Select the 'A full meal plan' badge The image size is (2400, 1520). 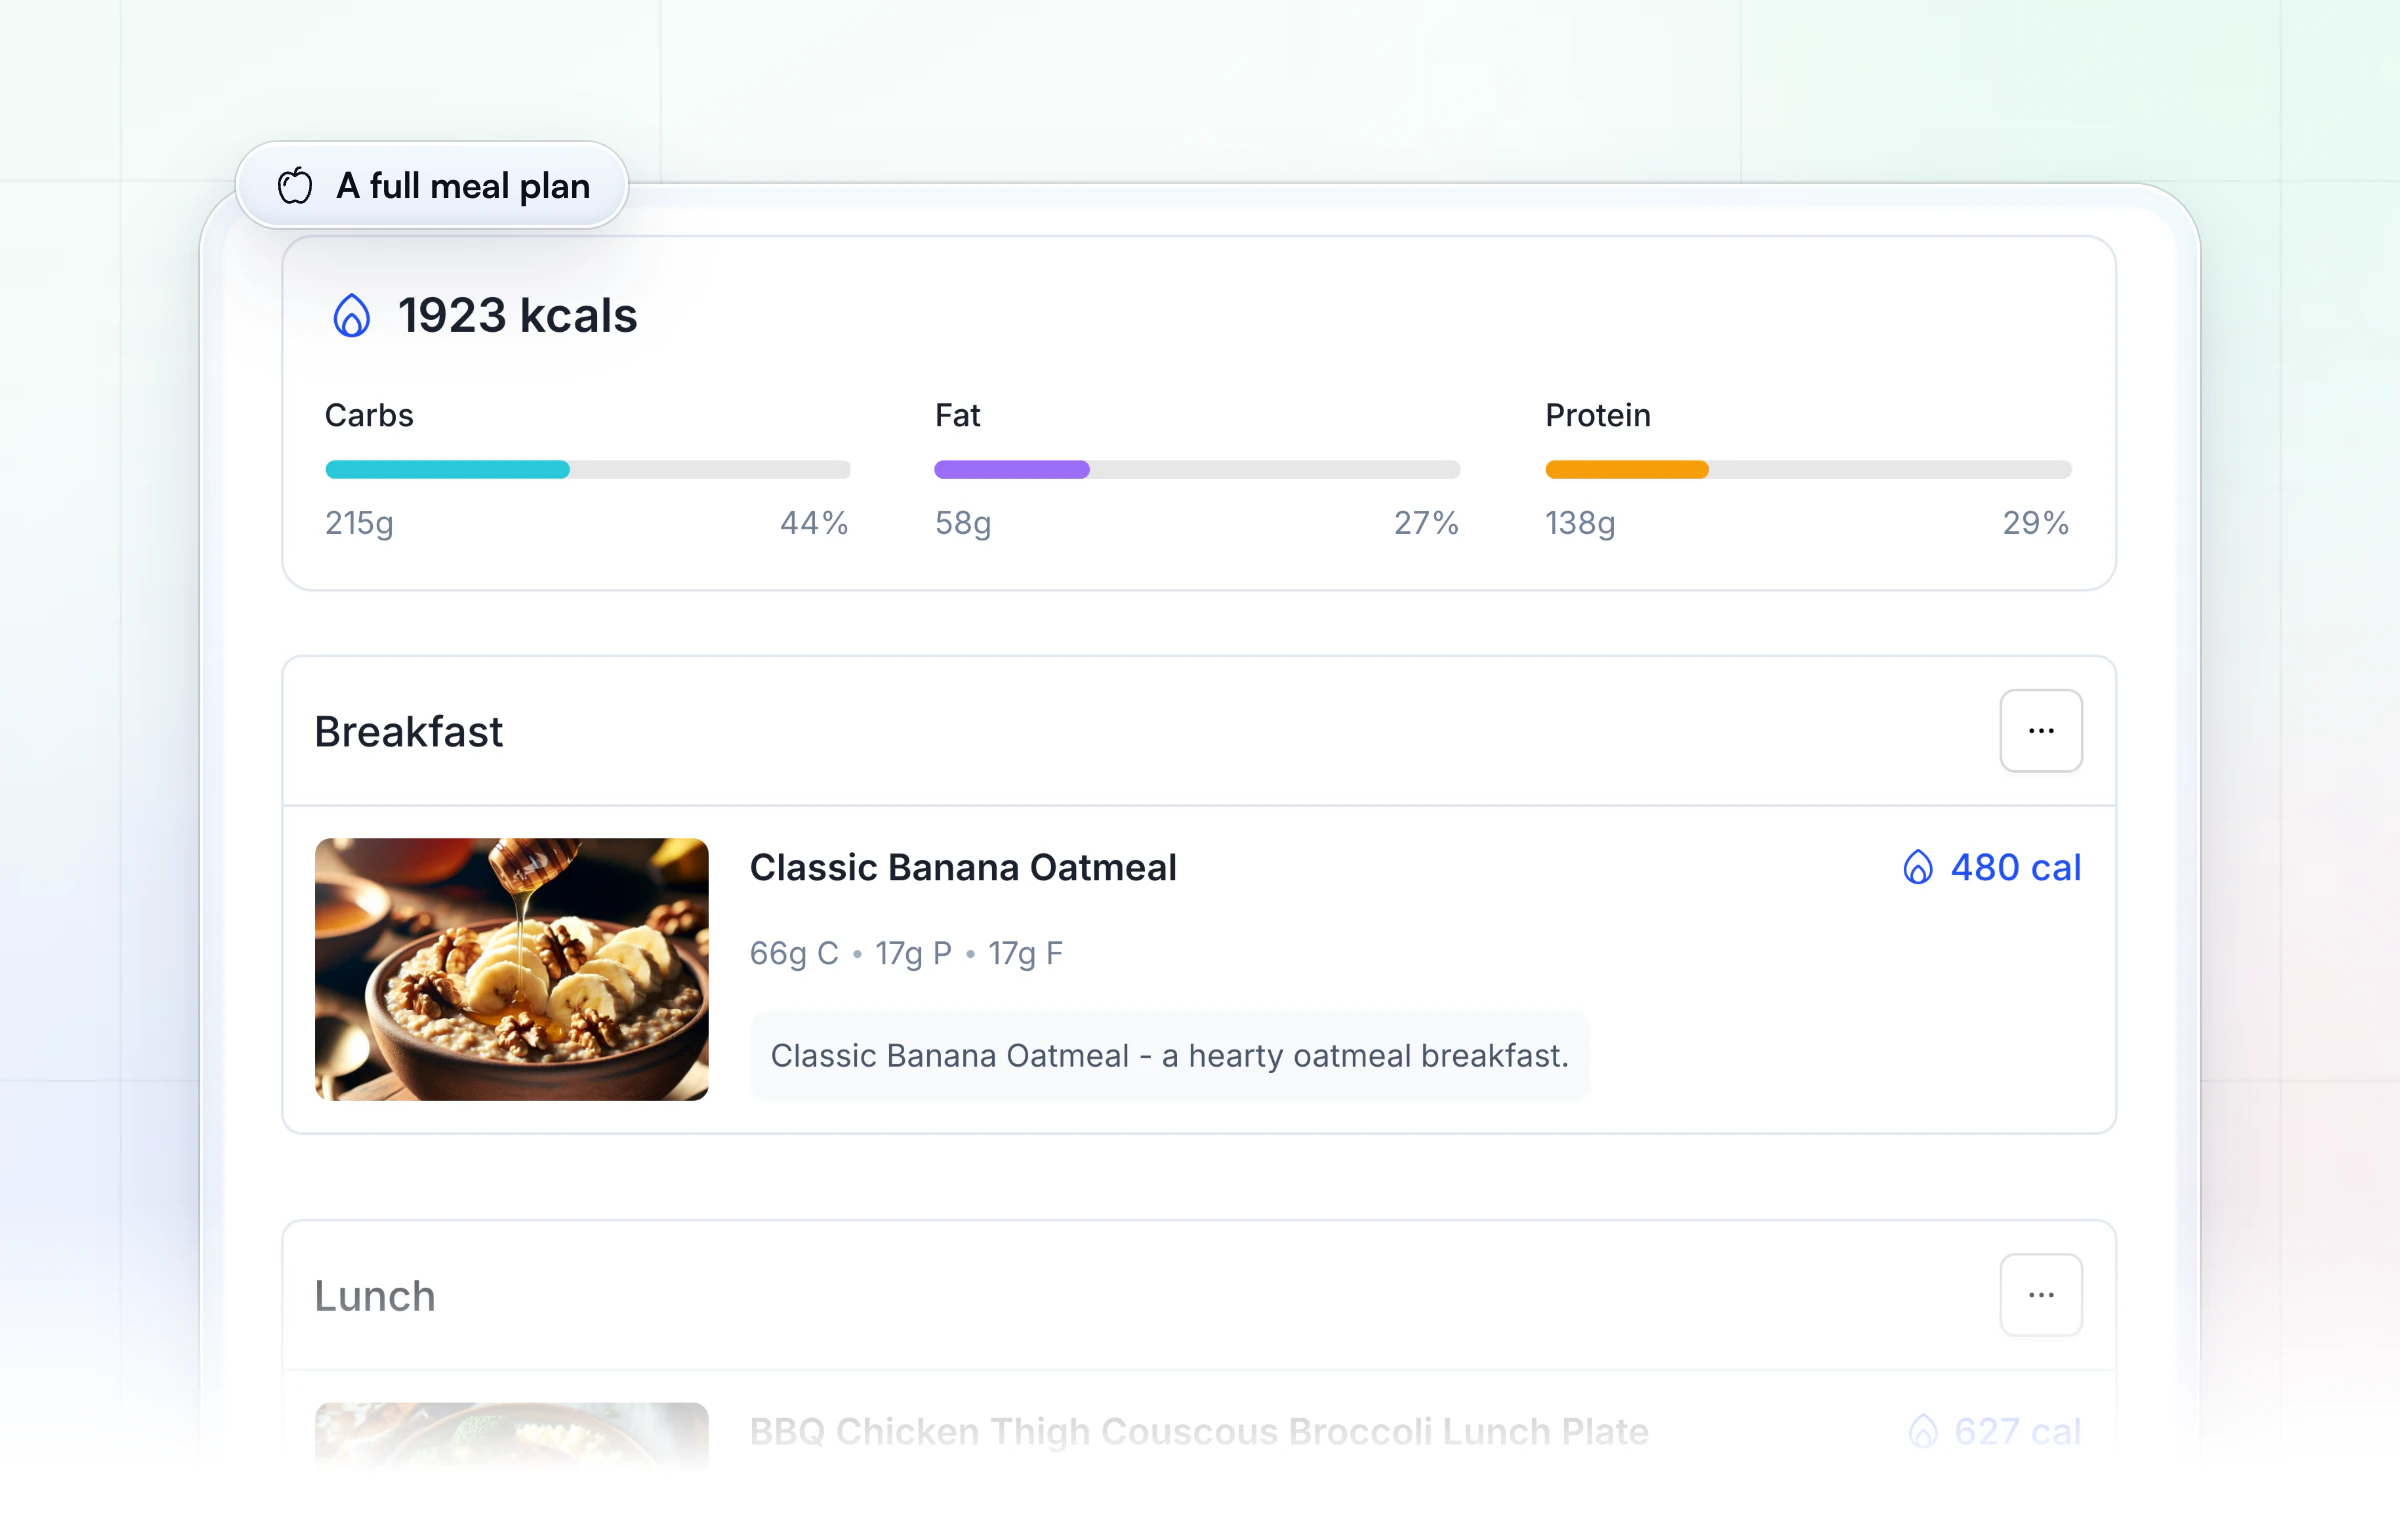[432, 186]
